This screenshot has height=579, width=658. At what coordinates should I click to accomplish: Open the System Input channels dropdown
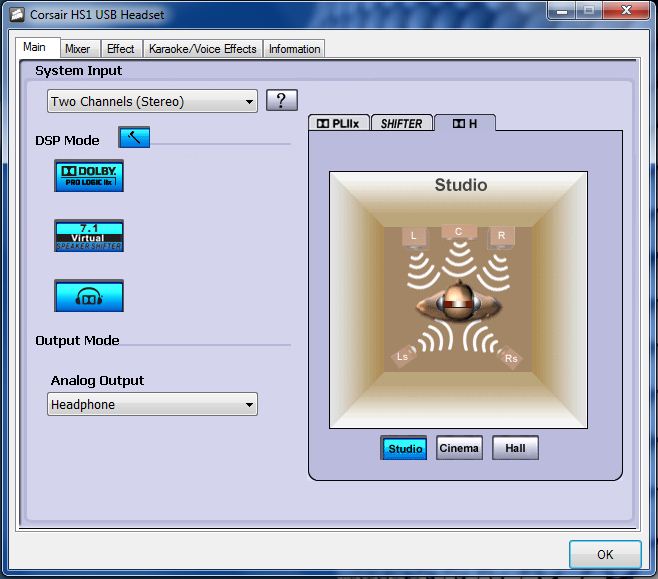tap(152, 101)
